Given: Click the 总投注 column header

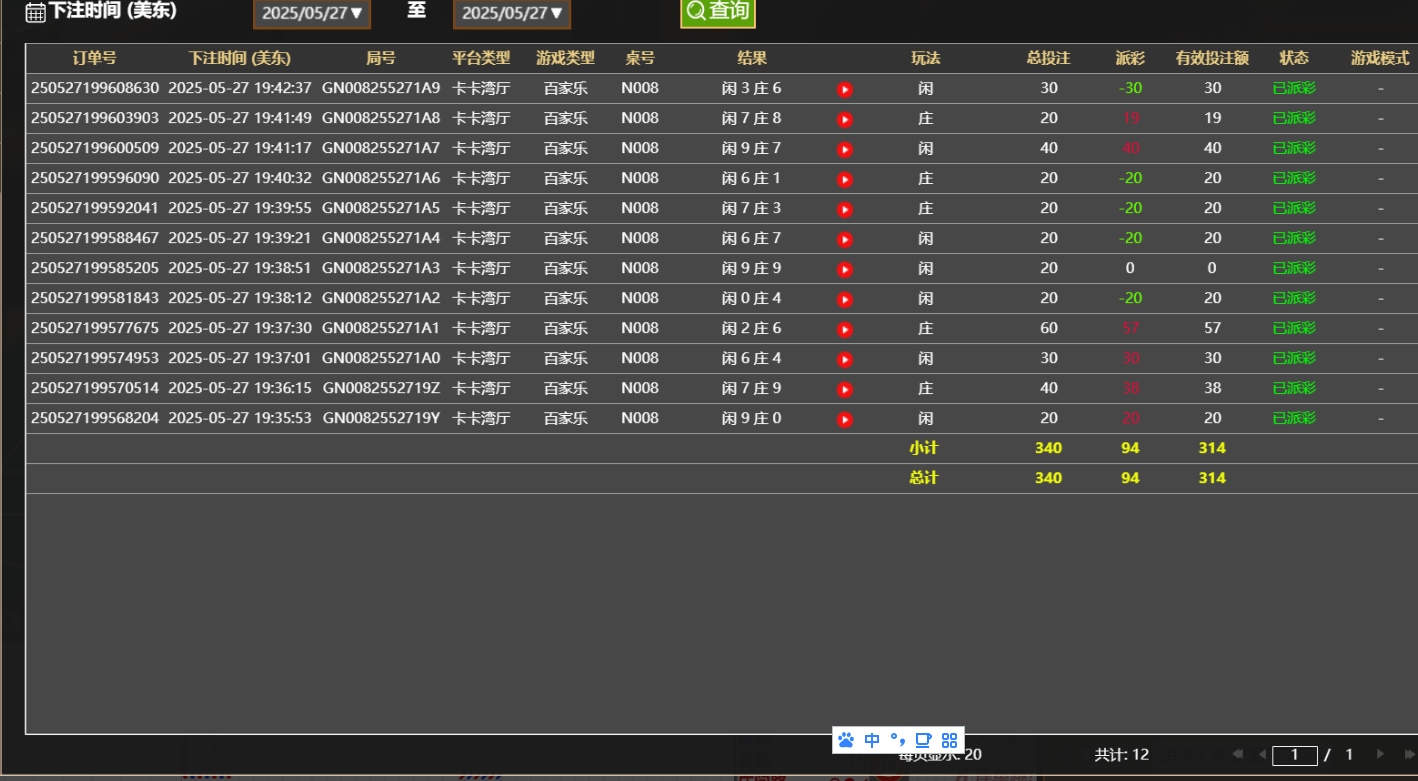Looking at the screenshot, I should [1048, 59].
